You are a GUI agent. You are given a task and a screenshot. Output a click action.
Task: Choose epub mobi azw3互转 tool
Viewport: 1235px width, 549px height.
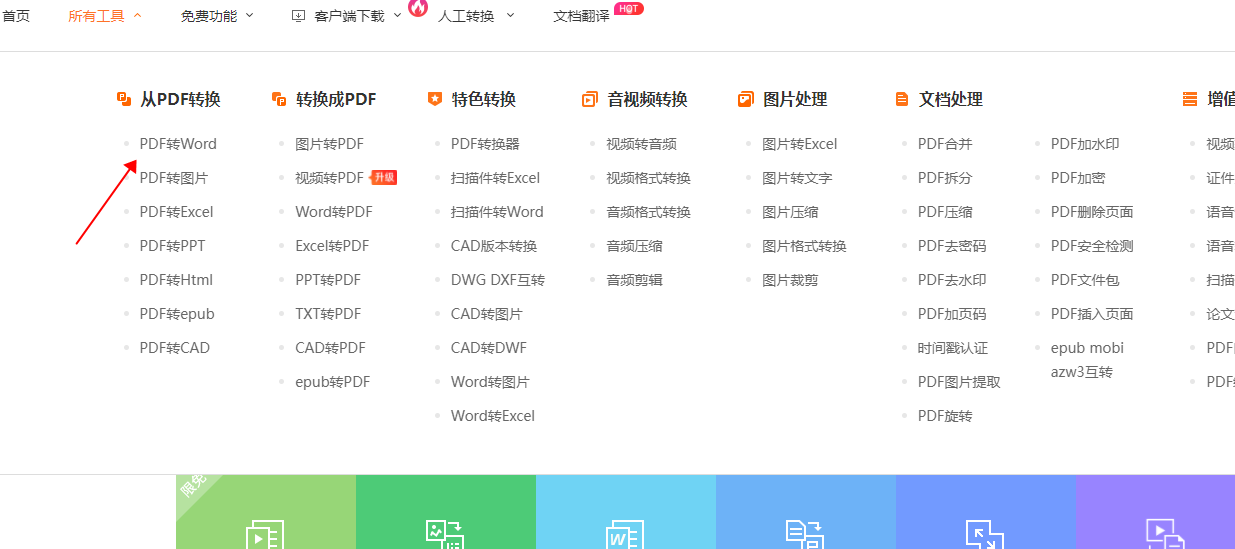(1088, 360)
